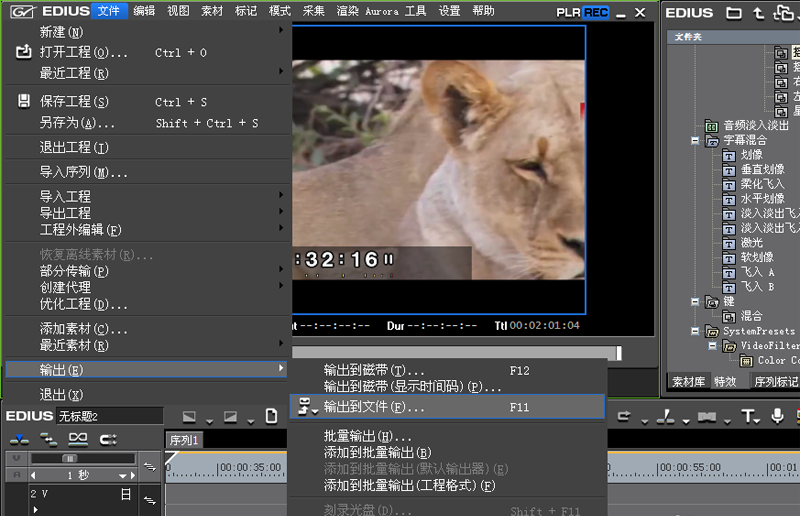Switch to the 特效 tab
Image resolution: width=800 pixels, height=516 pixels.
(x=725, y=381)
